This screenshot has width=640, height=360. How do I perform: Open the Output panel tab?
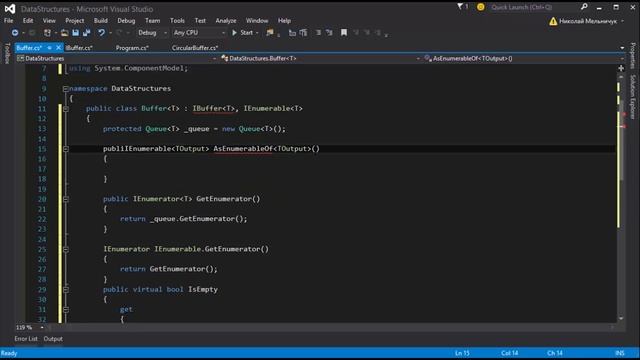pos(53,339)
